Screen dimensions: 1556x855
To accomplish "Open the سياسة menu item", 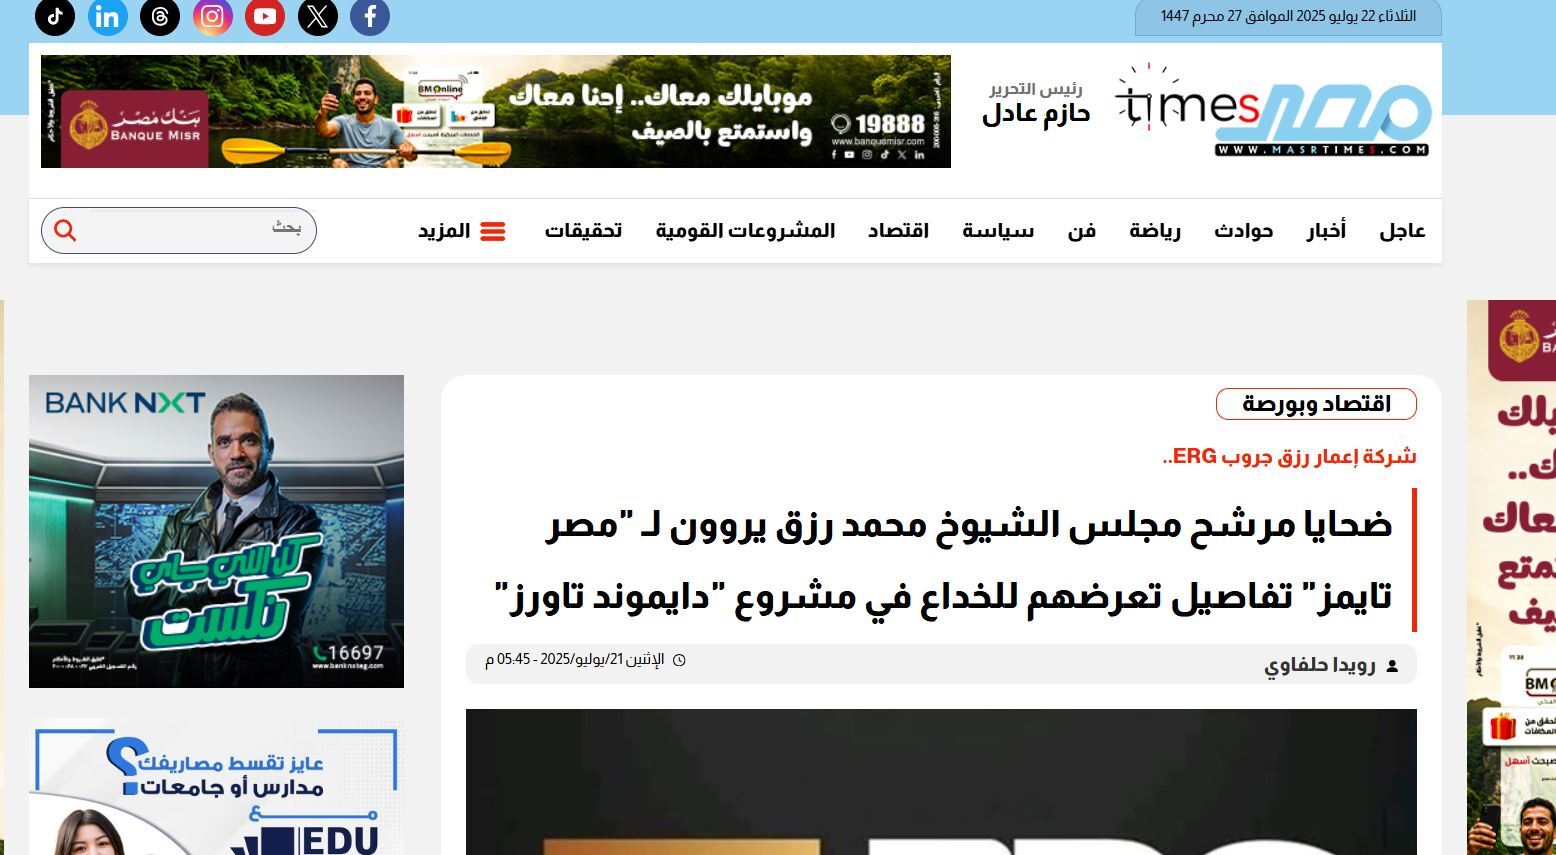I will [998, 231].
